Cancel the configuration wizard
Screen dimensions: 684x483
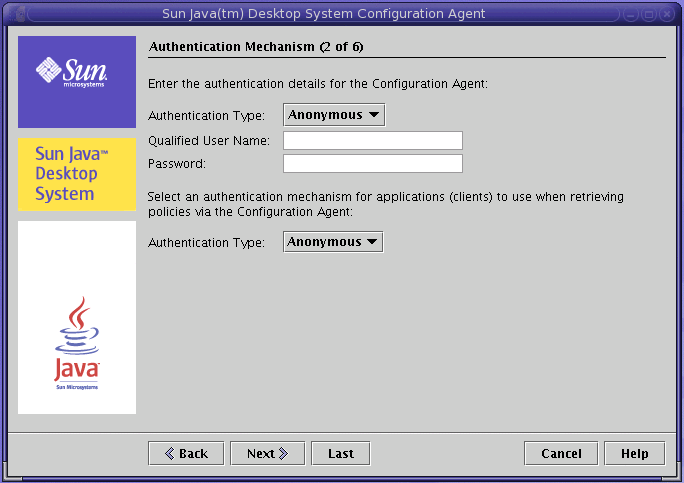561,454
